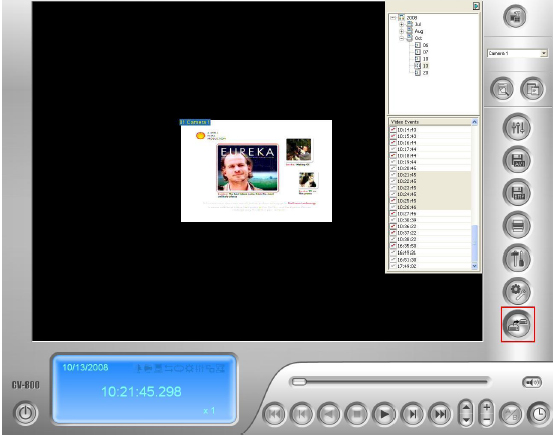Open the video adjustment sliders icon

[x=517, y=127]
